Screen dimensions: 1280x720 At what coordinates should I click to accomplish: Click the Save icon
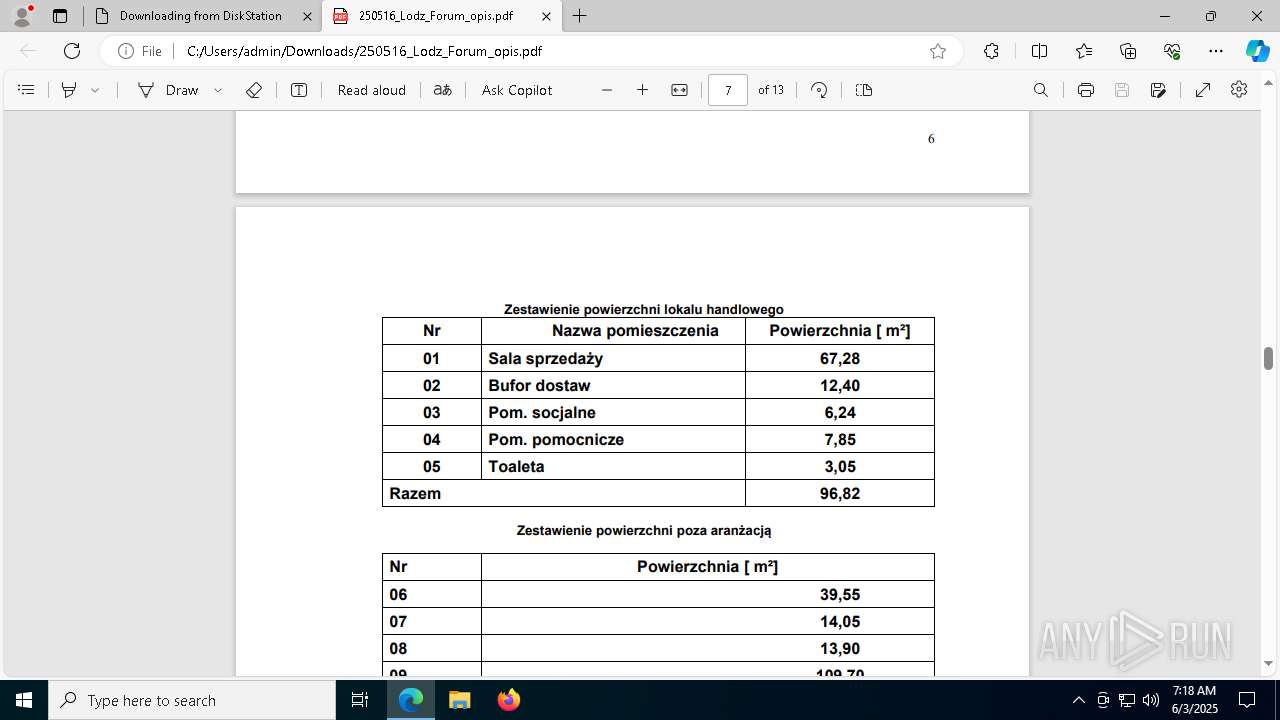pyautogui.click(x=1122, y=90)
